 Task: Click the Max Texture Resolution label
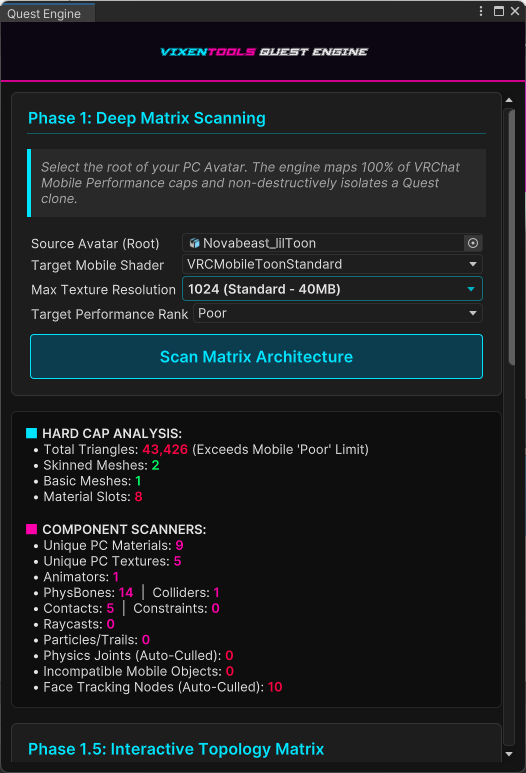[x=104, y=290]
